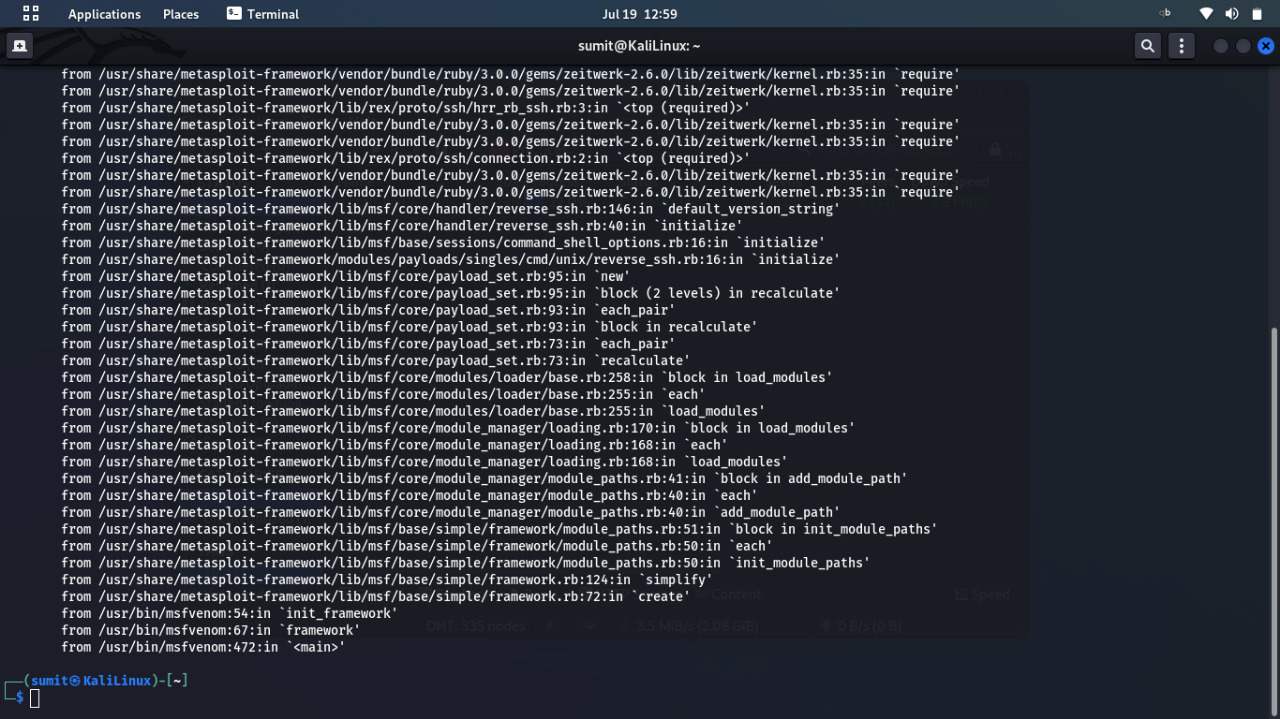Click the qBittorrent tray icon
Viewport: 1280px width, 719px height.
[1165, 13]
